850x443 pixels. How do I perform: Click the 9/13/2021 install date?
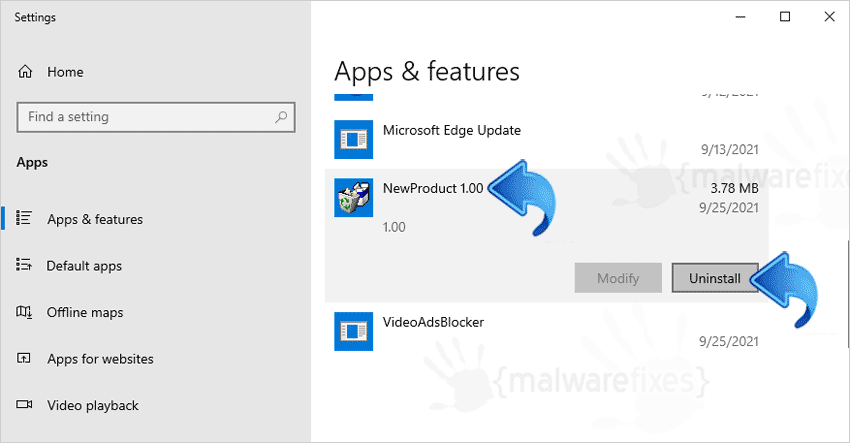pyautogui.click(x=730, y=149)
